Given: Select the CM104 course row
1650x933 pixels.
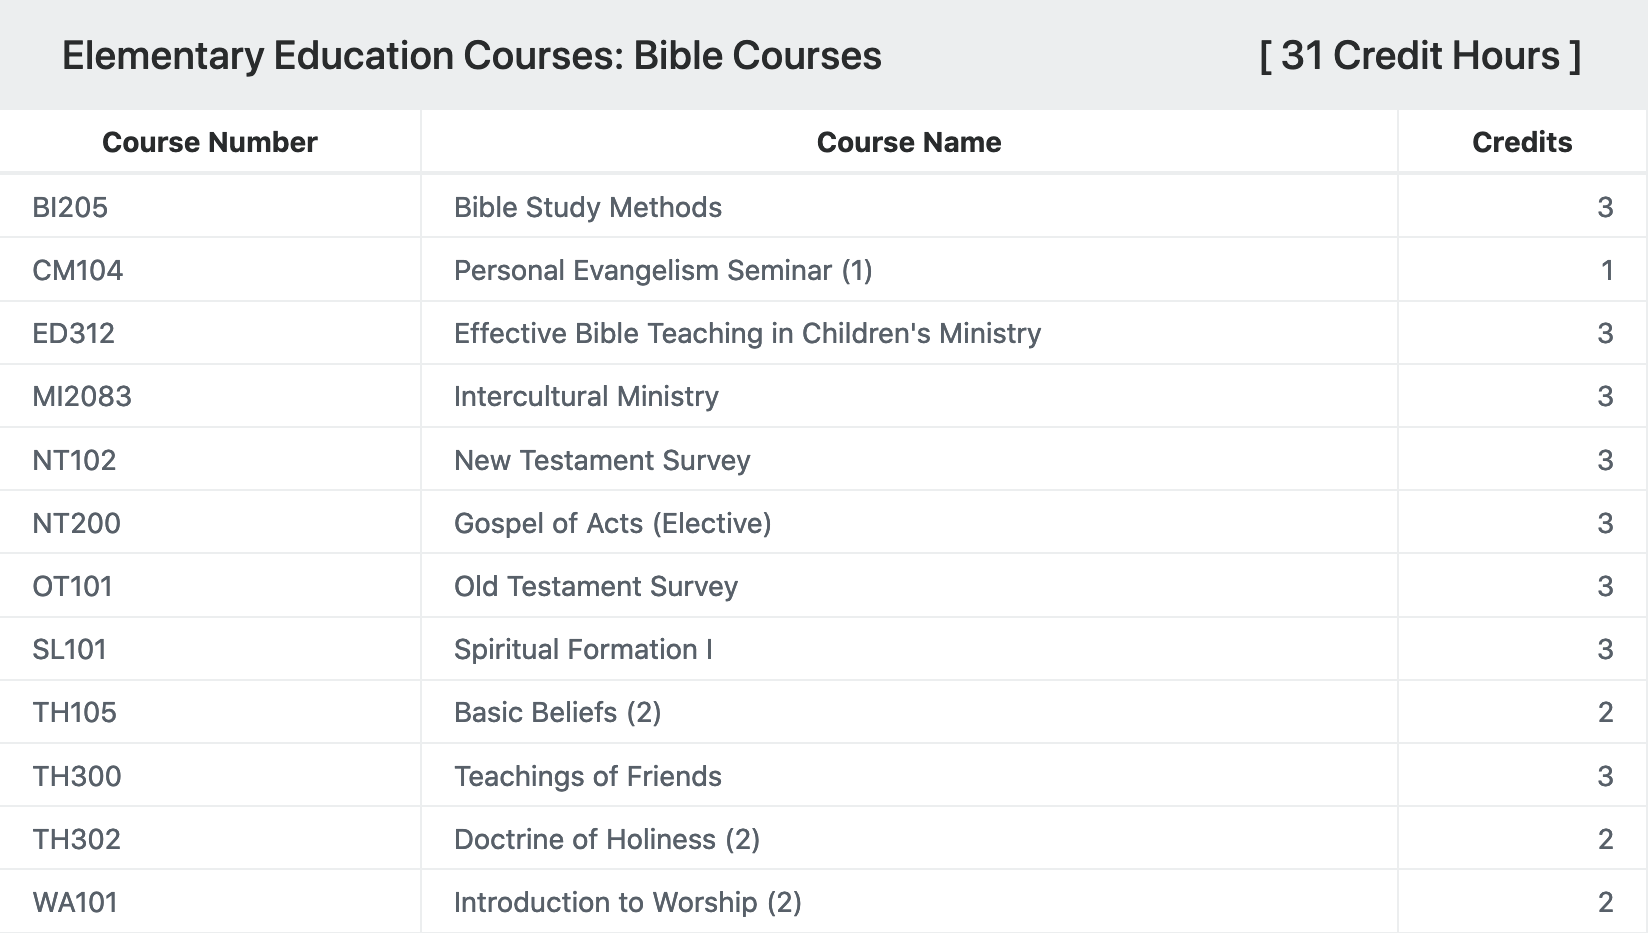Looking at the screenshot, I should 824,270.
